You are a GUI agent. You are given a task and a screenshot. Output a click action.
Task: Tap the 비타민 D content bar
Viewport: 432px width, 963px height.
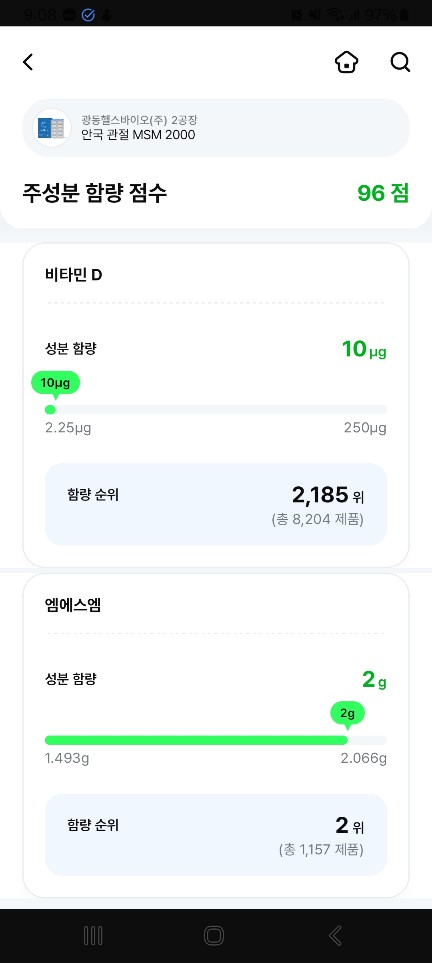[x=216, y=410]
